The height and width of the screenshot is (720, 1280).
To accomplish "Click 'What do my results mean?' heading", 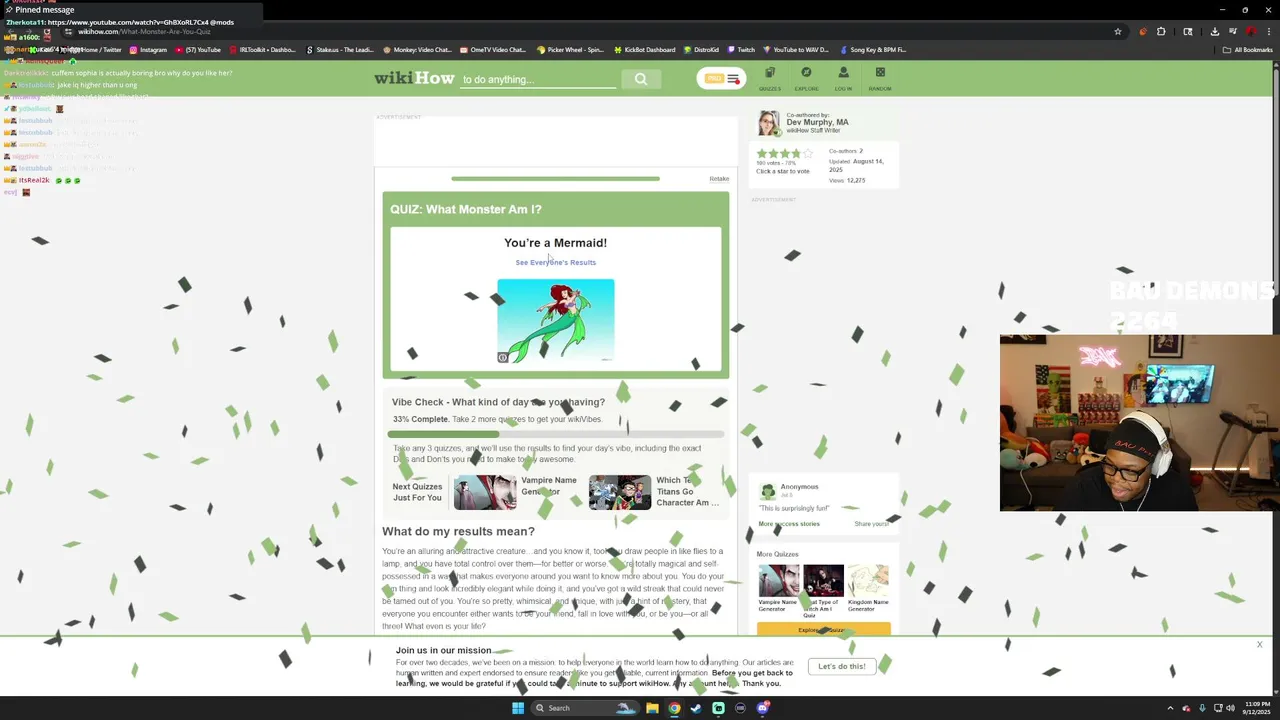I will tap(458, 531).
